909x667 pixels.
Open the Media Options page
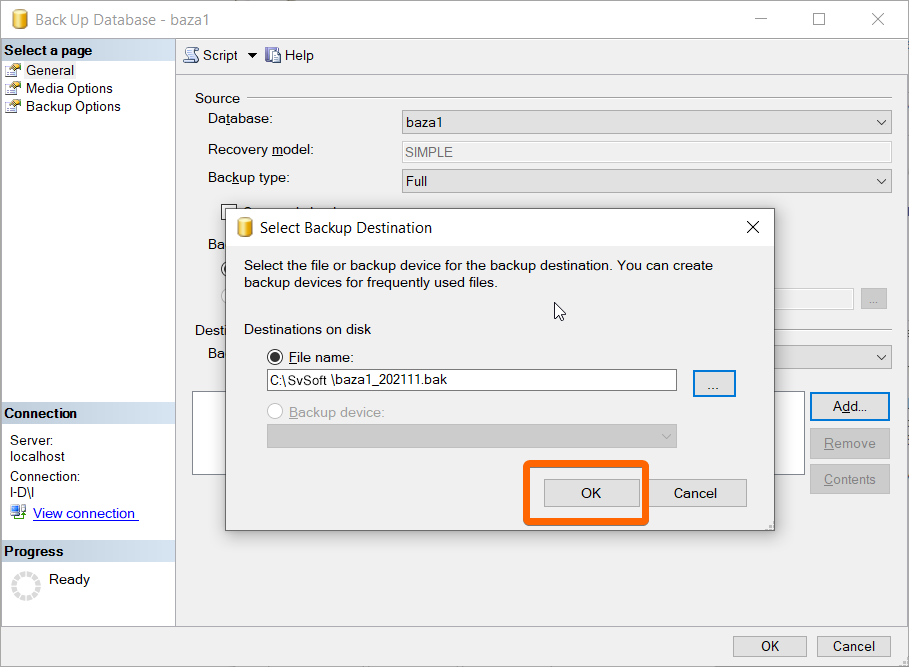coord(69,88)
